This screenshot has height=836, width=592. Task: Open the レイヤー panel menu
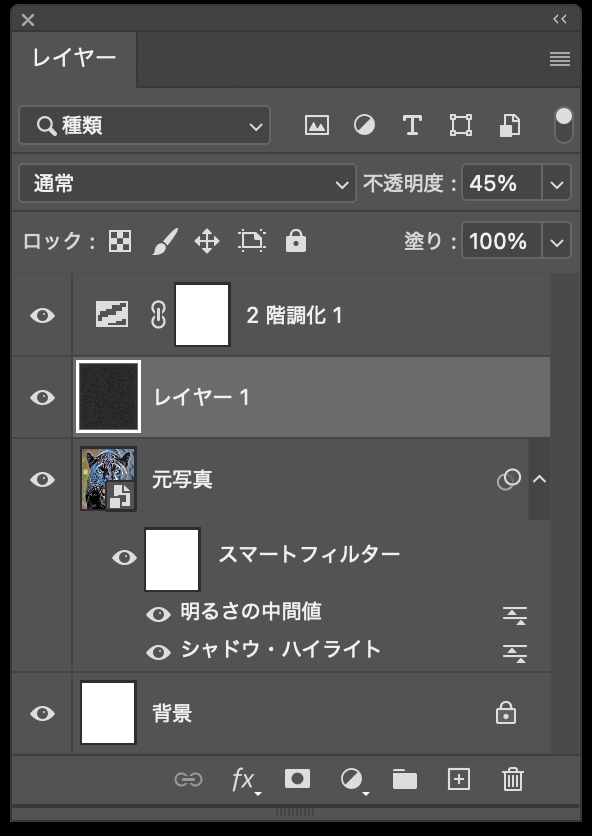[x=560, y=59]
